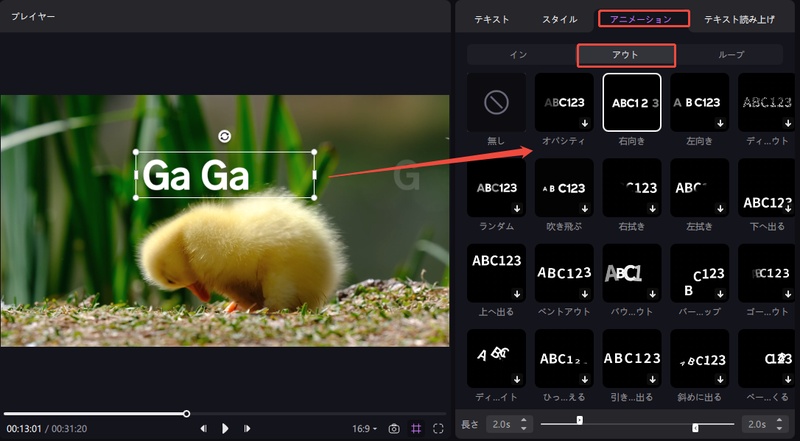Choose 無し to remove animation
Image resolution: width=800 pixels, height=441 pixels.
click(496, 101)
